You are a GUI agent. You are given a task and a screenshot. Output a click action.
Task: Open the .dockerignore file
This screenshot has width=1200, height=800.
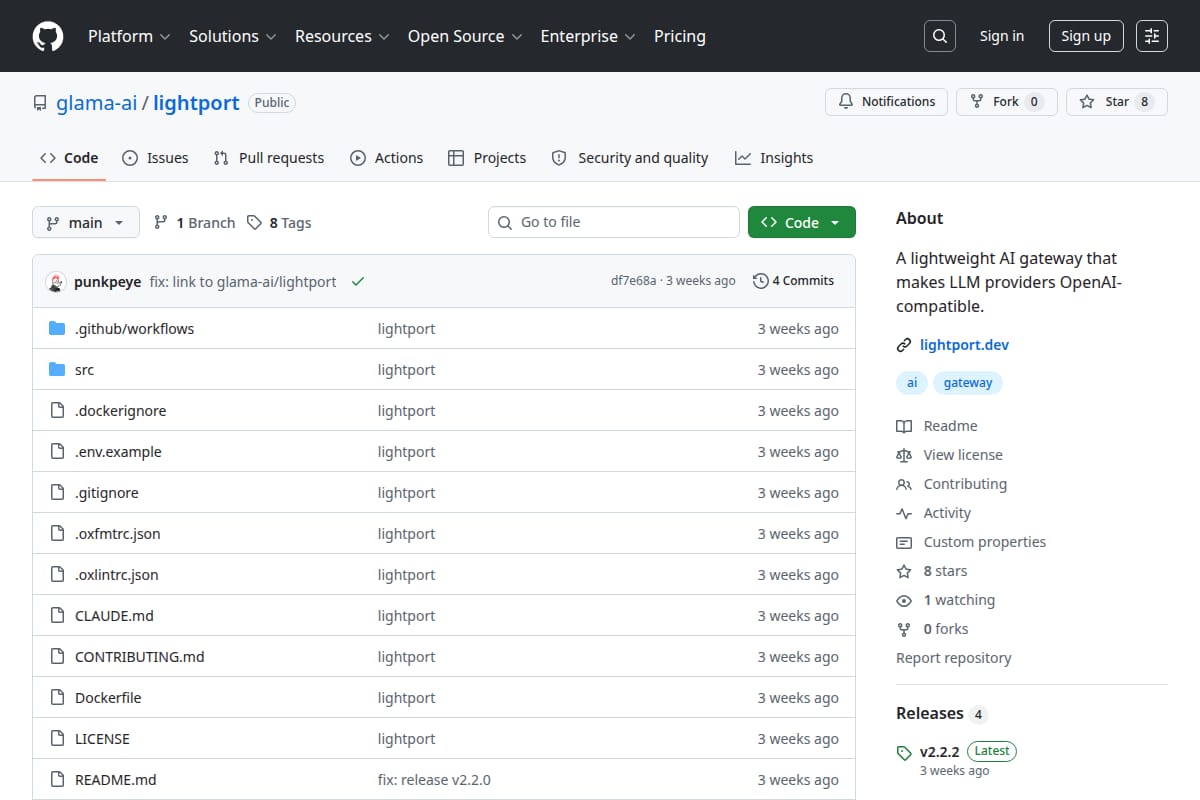(121, 411)
